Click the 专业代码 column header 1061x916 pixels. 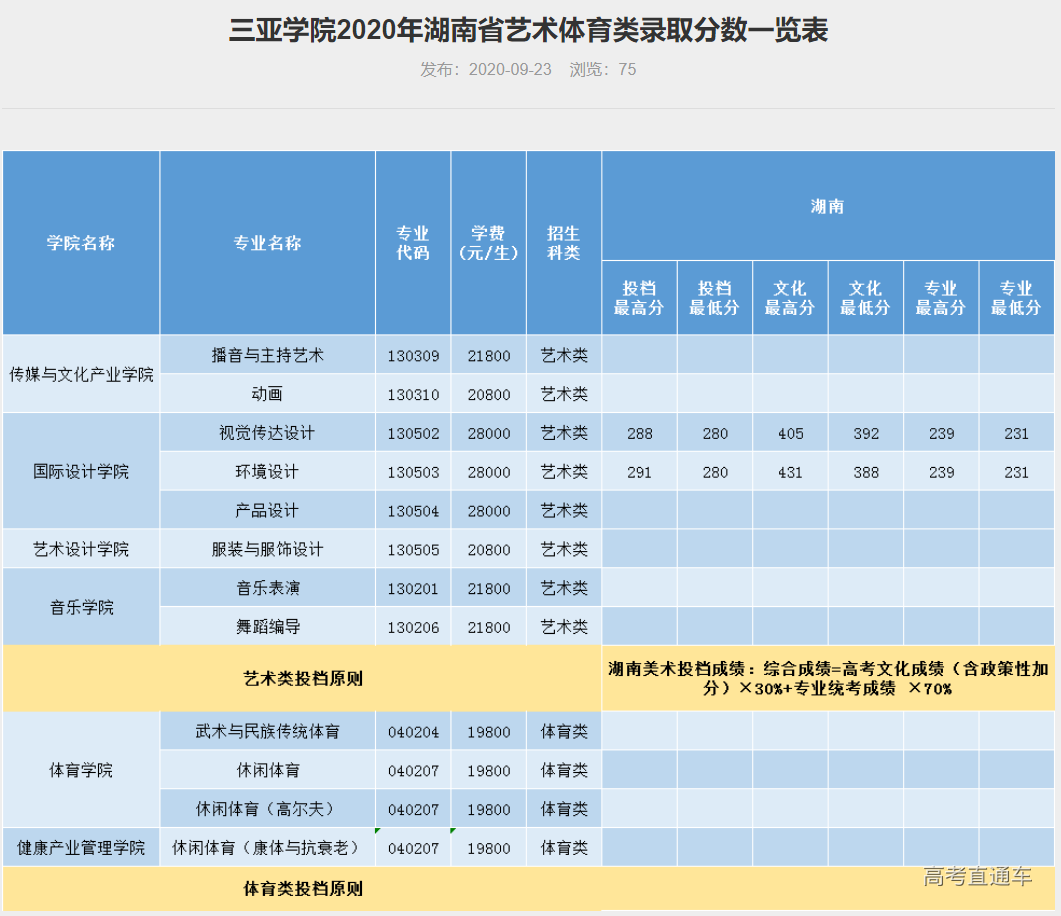(x=412, y=242)
